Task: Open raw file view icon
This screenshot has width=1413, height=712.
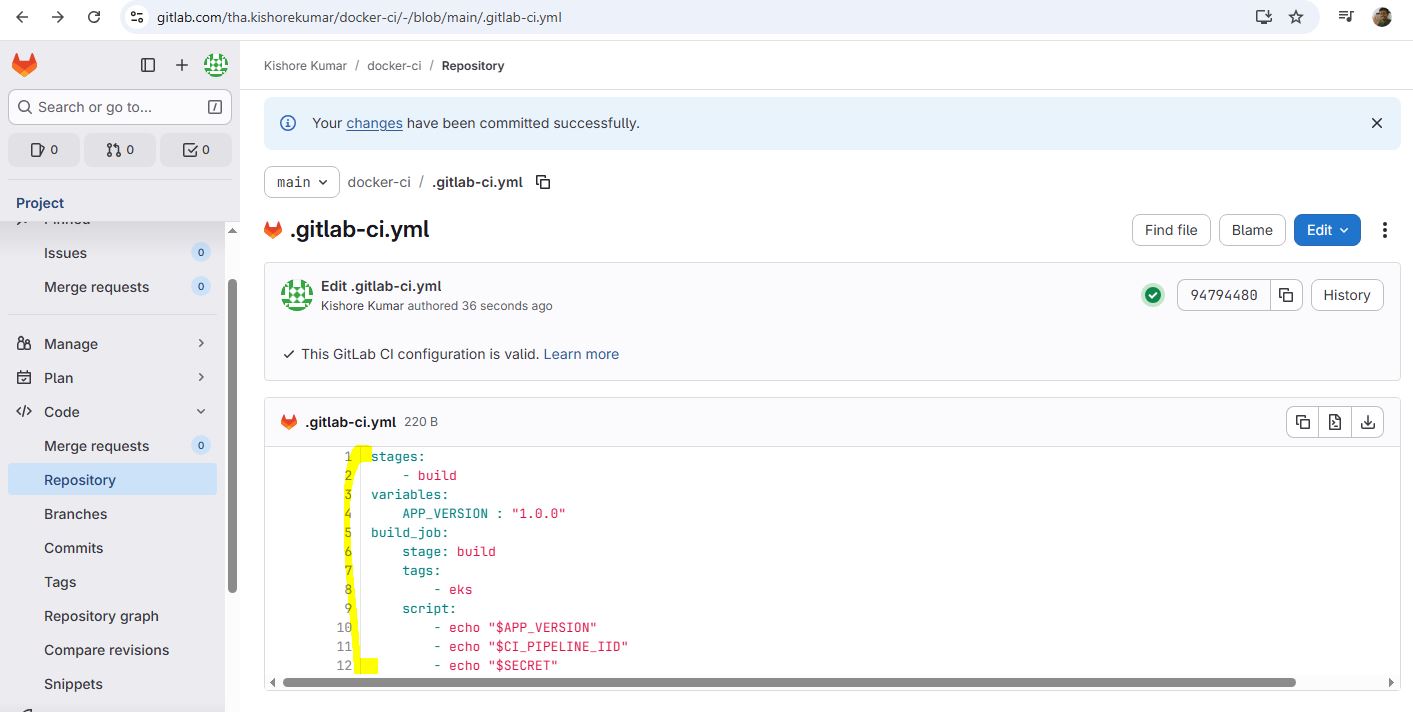Action: tap(1335, 422)
